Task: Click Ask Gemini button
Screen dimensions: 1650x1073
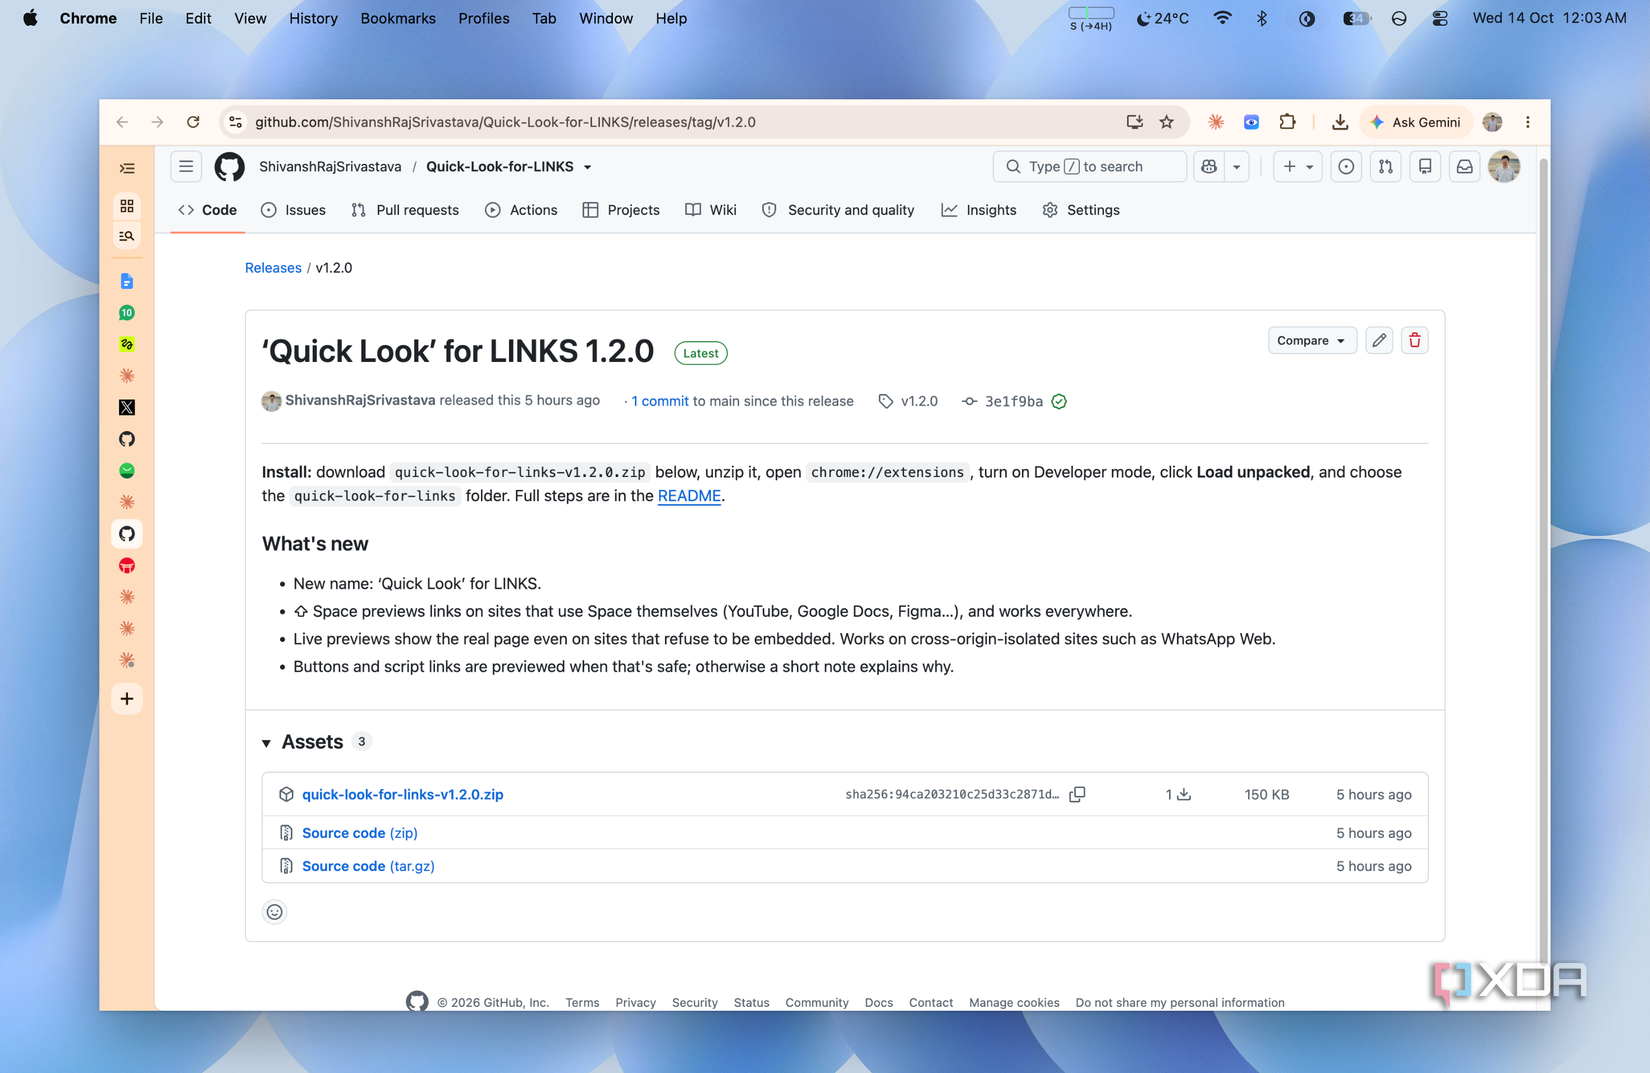Action: coord(1417,122)
